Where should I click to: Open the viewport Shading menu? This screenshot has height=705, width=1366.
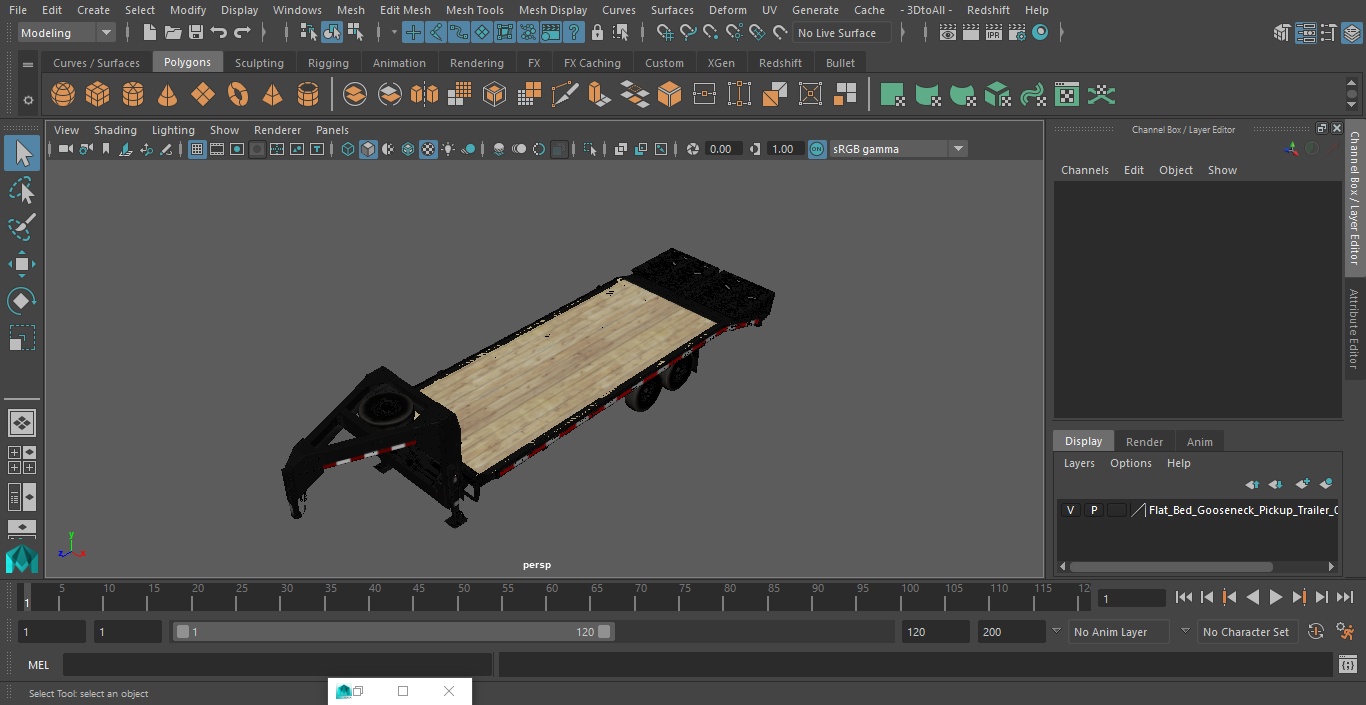point(115,130)
